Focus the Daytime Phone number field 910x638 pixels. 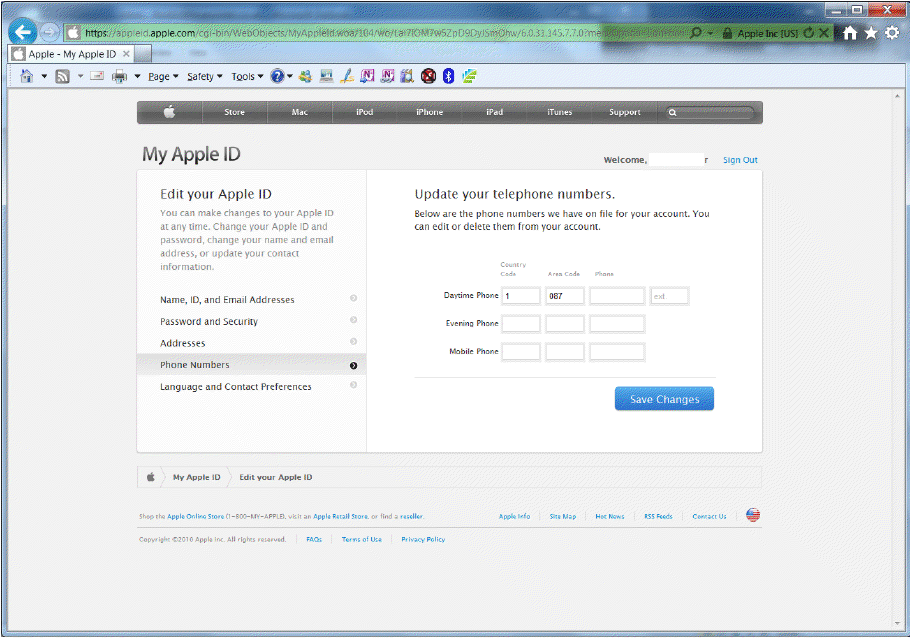click(x=617, y=296)
